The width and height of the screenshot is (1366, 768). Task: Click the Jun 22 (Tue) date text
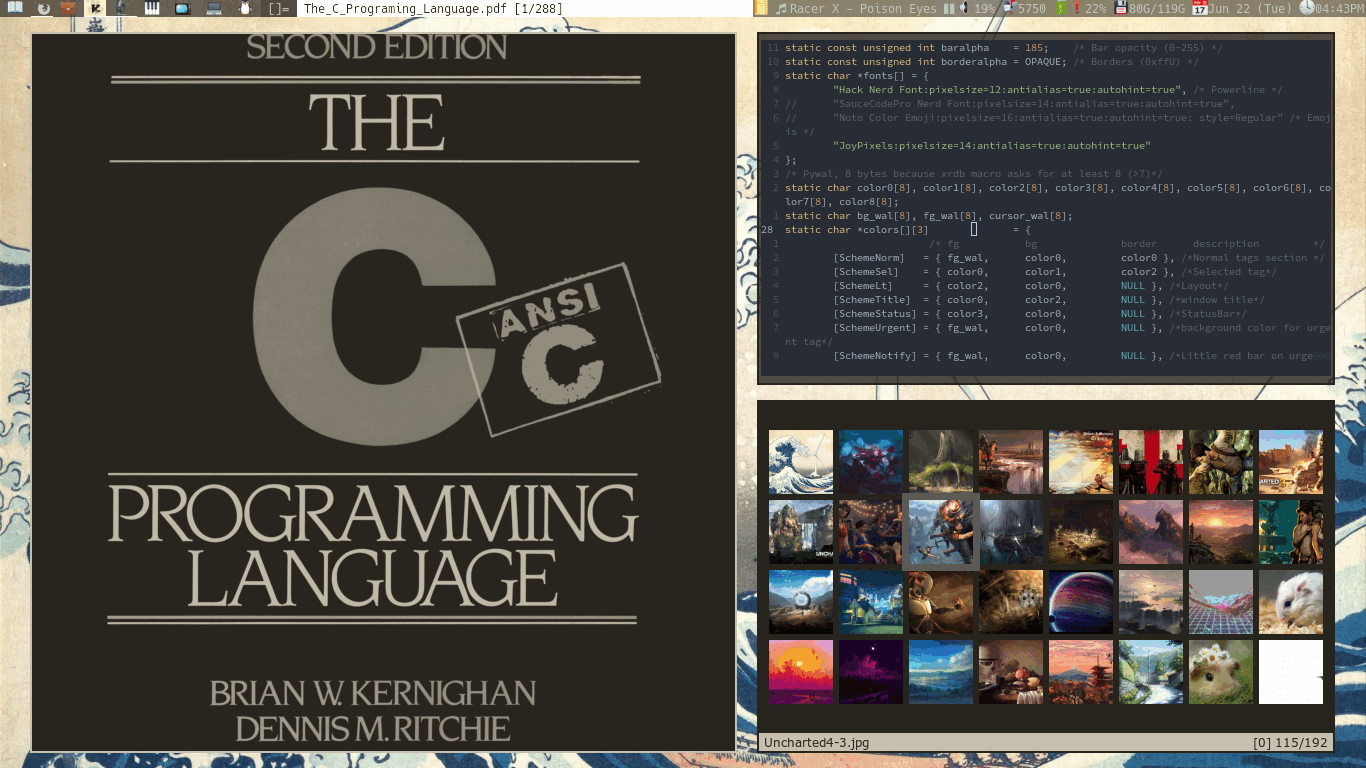click(1250, 8)
